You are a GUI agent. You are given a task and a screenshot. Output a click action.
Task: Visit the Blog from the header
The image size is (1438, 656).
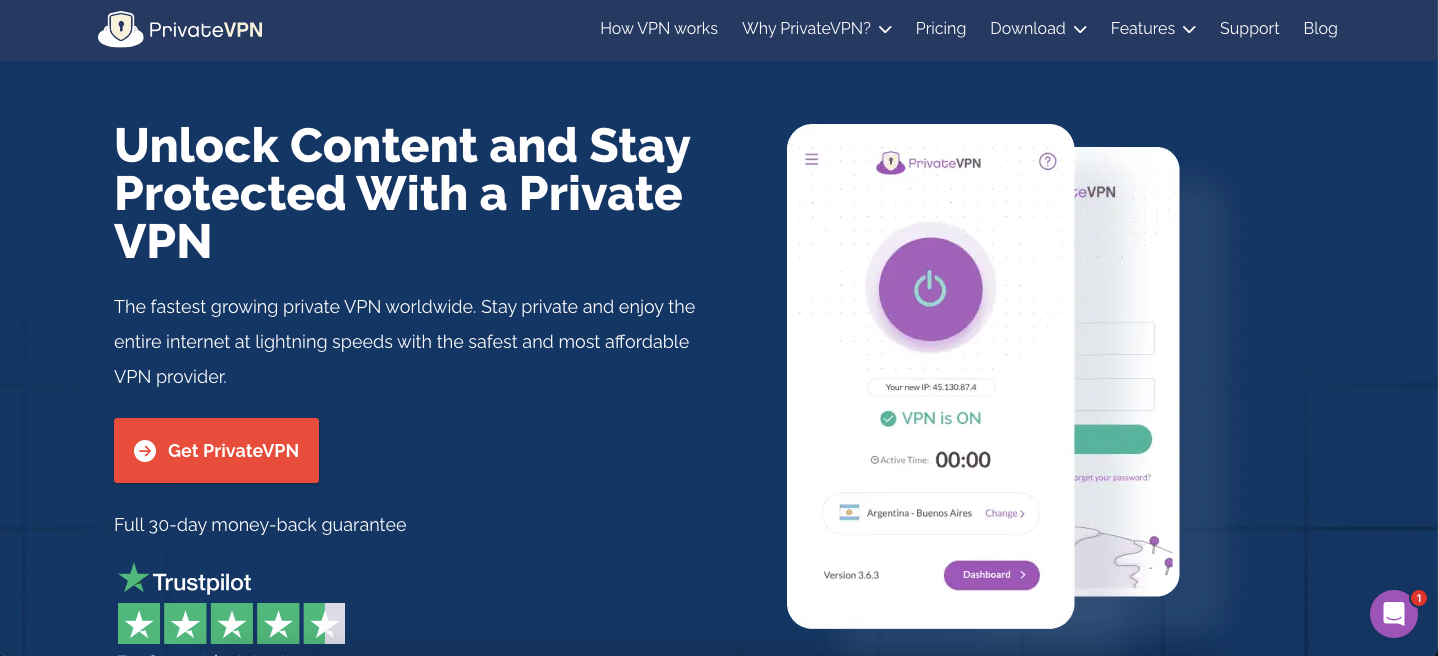pos(1320,29)
